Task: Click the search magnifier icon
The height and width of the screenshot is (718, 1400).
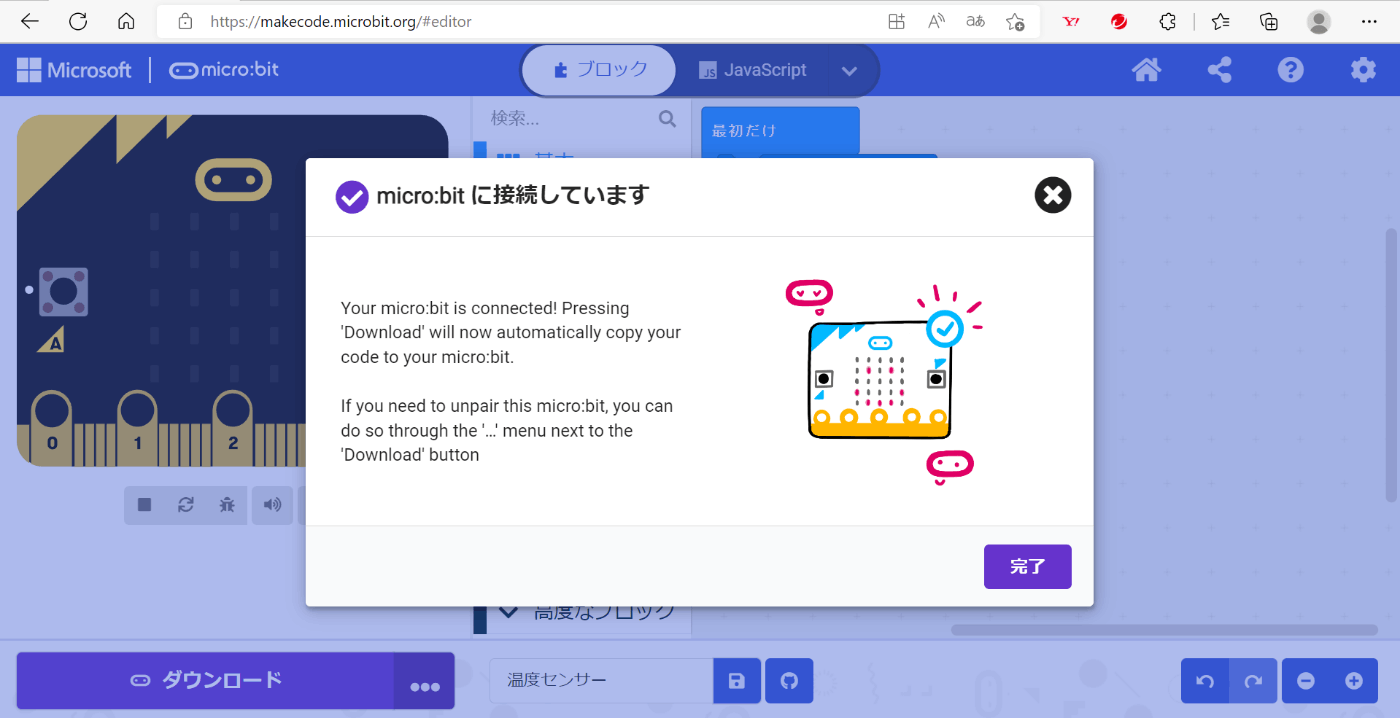Action: point(667,119)
